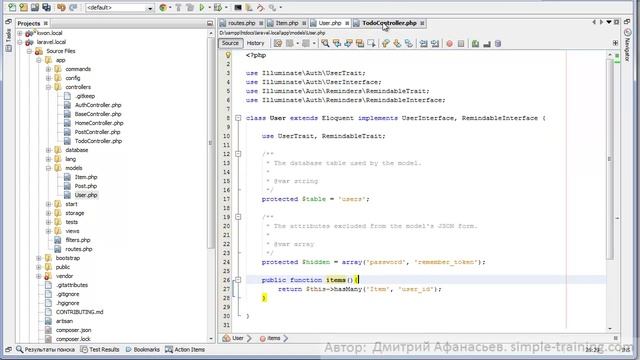Click the Shift Line Right icon
Image resolution: width=640 pixels, height=360 pixels.
point(435,43)
